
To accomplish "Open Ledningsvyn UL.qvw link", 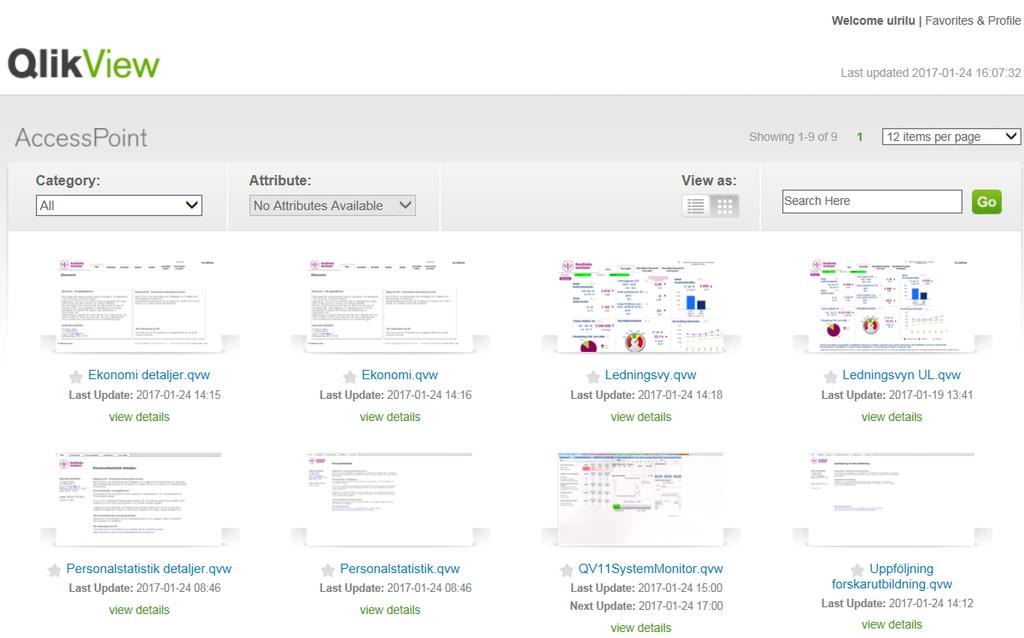I will click(901, 375).
